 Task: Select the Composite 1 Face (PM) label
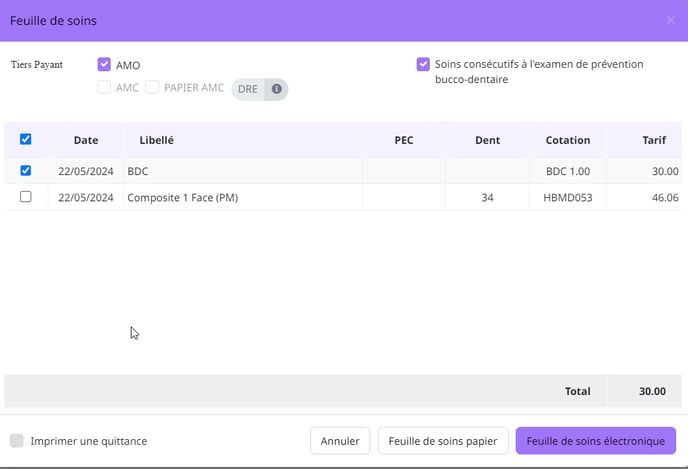(183, 197)
